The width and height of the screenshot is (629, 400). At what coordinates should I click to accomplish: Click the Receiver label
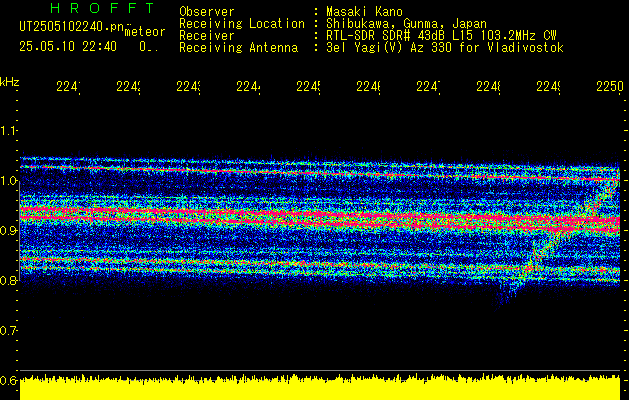coord(207,36)
